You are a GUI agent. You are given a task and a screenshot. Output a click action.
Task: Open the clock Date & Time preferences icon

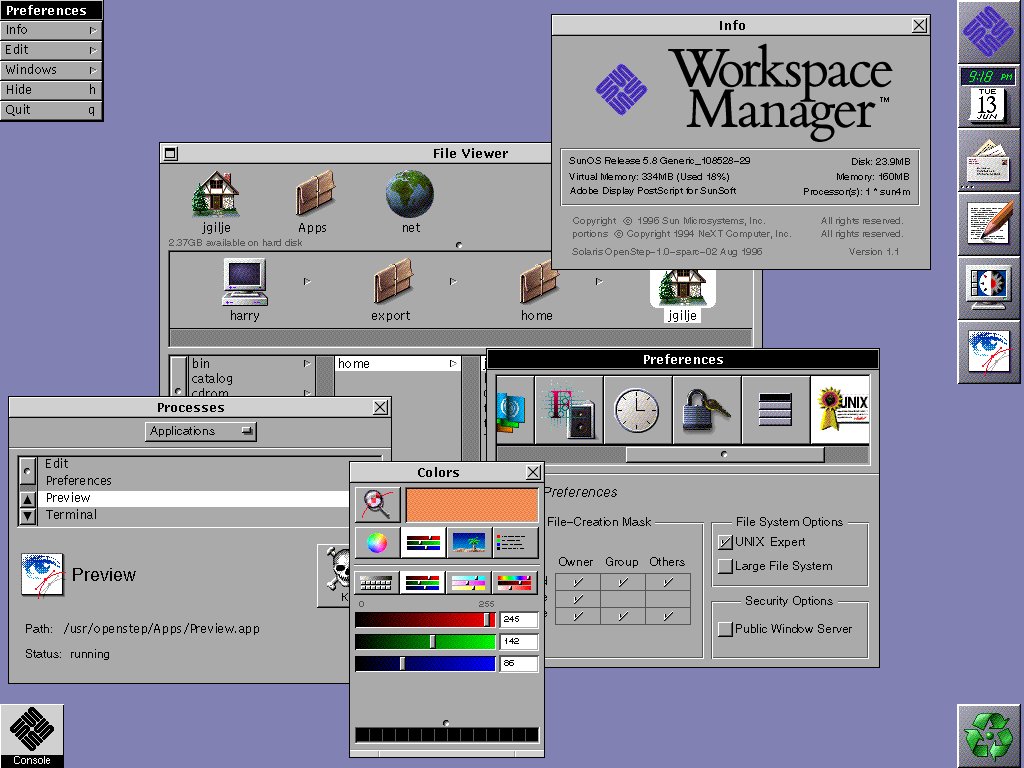pos(637,410)
